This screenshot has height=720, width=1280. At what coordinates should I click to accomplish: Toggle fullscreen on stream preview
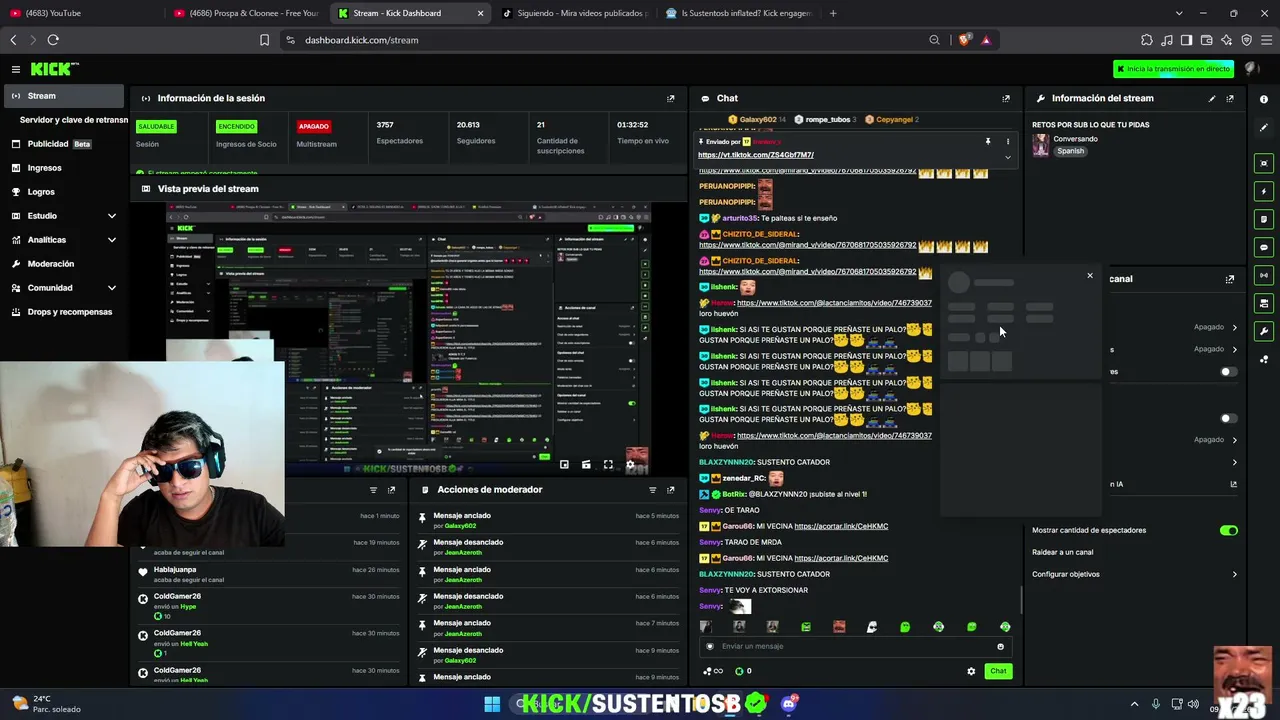608,465
